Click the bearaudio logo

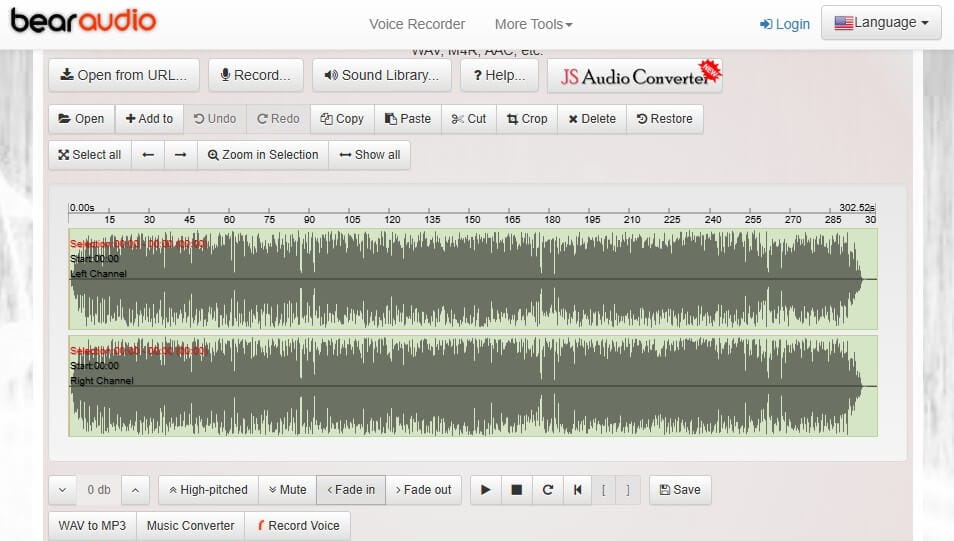(x=83, y=20)
